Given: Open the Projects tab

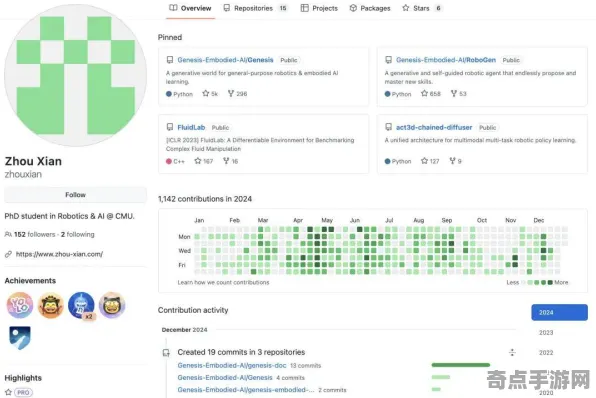Looking at the screenshot, I should 319,8.
